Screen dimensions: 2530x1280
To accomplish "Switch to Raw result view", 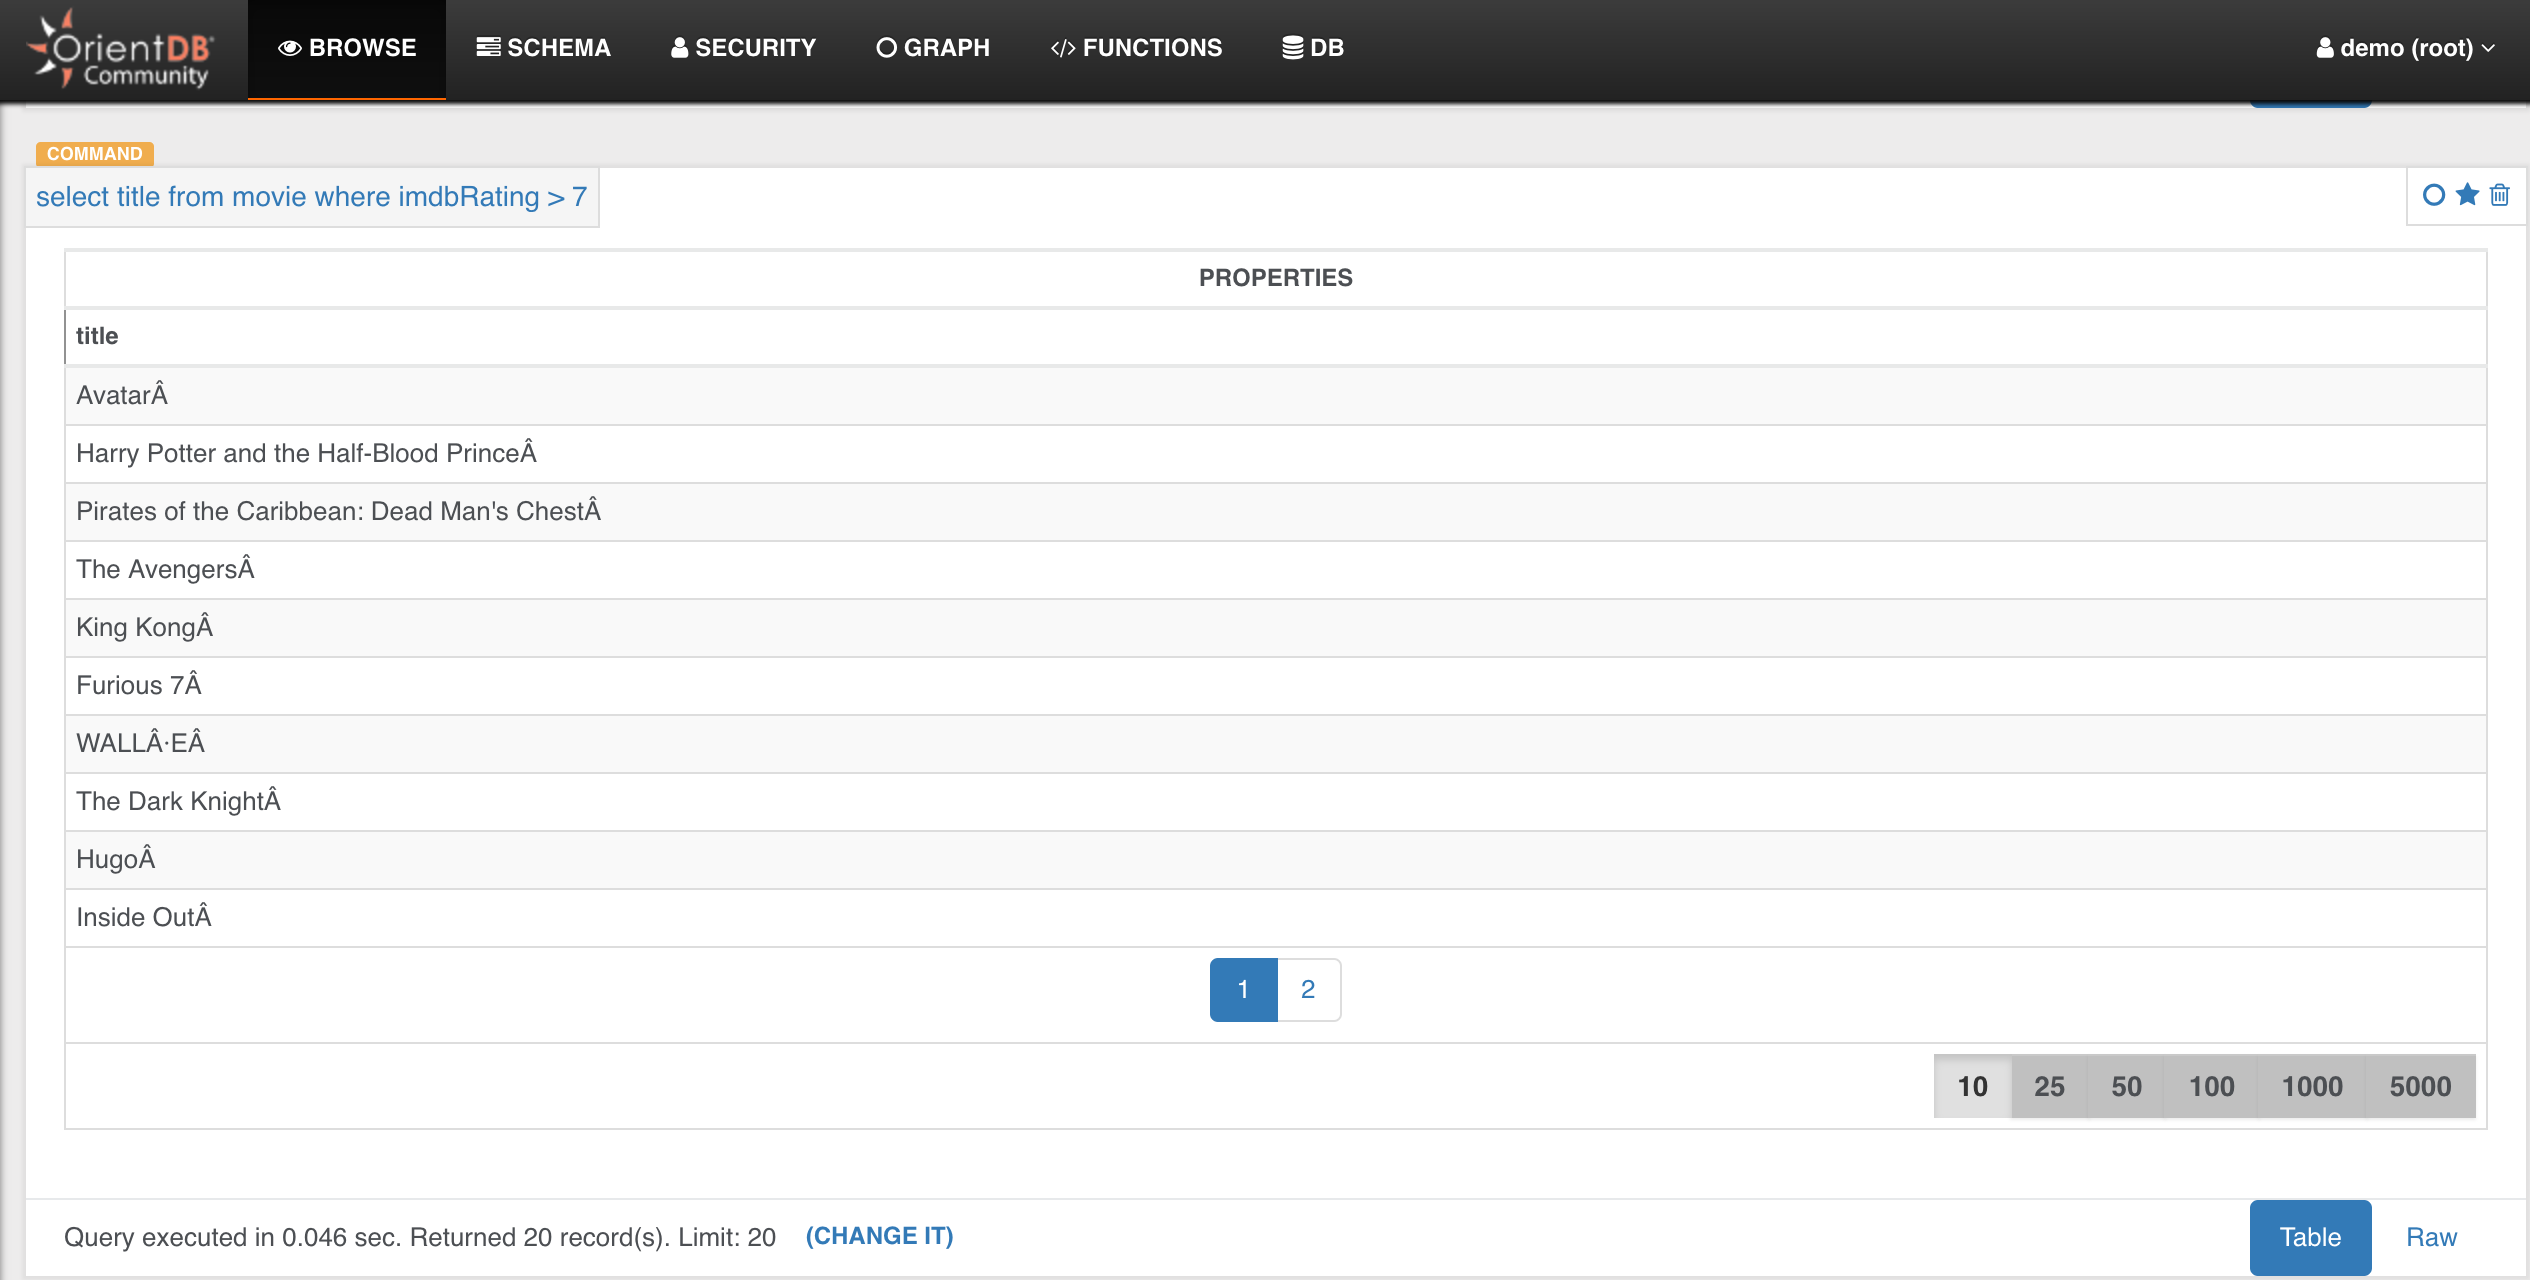I will click(2431, 1237).
